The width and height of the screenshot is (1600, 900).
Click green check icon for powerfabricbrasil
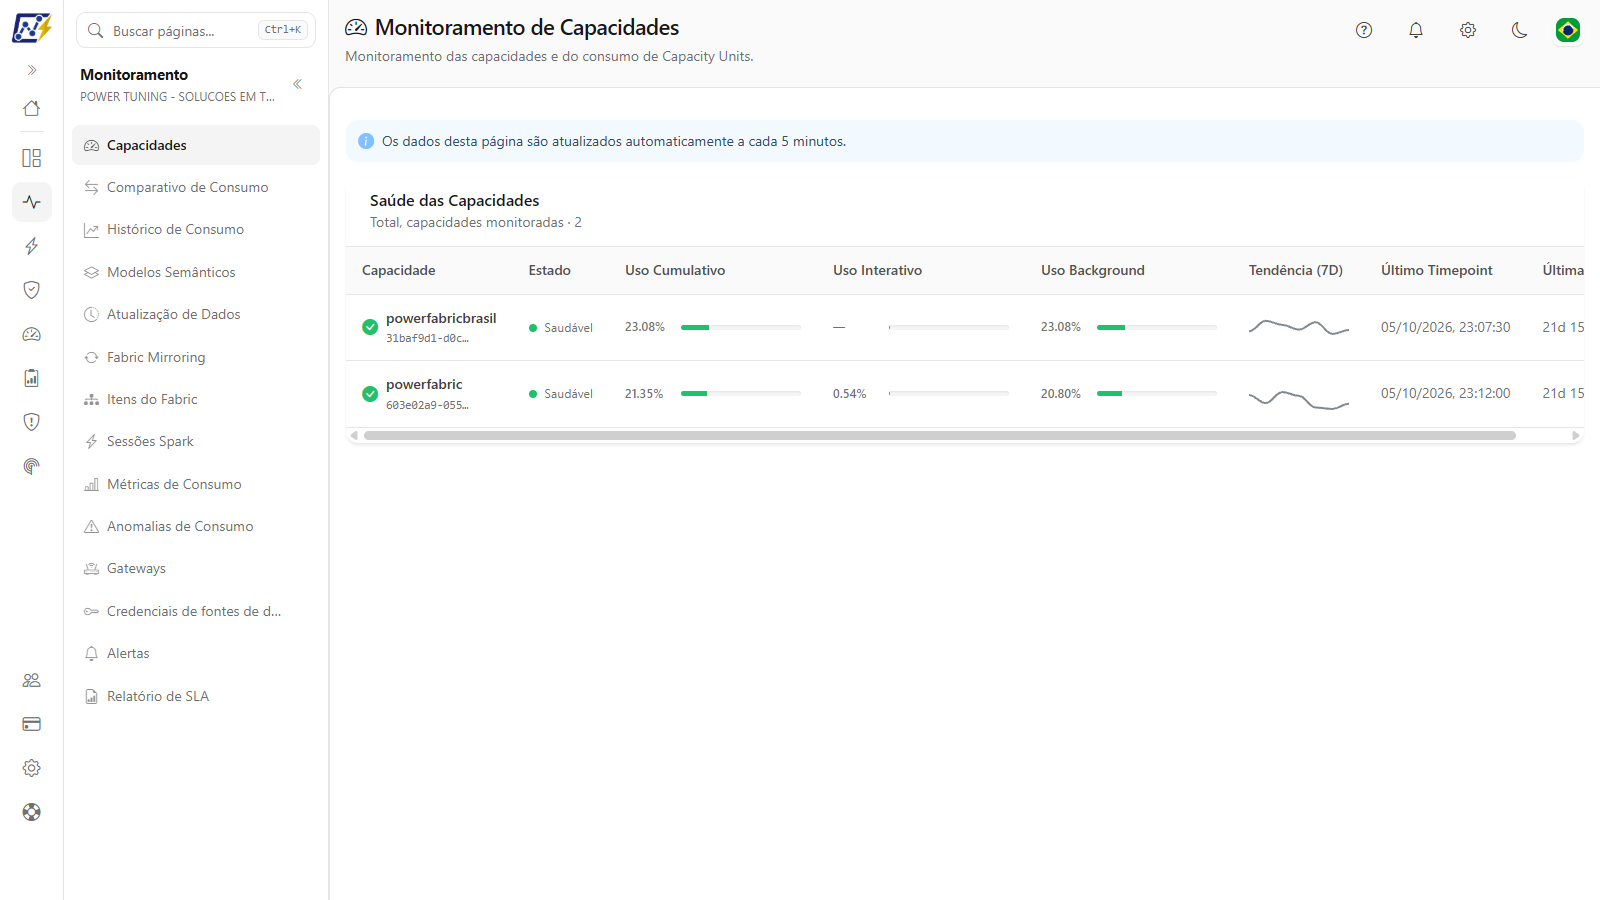pos(370,327)
